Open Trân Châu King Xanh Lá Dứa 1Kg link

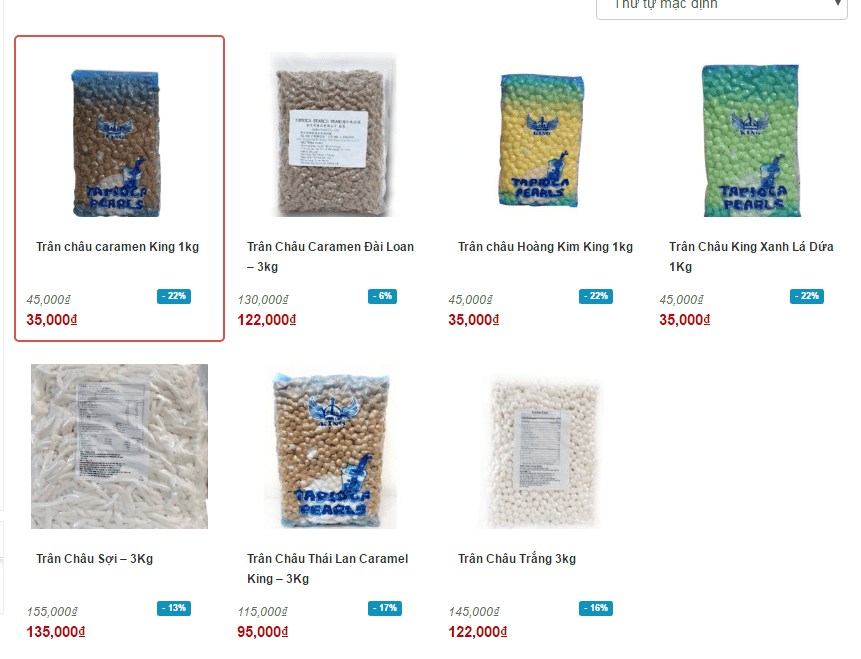(751, 257)
